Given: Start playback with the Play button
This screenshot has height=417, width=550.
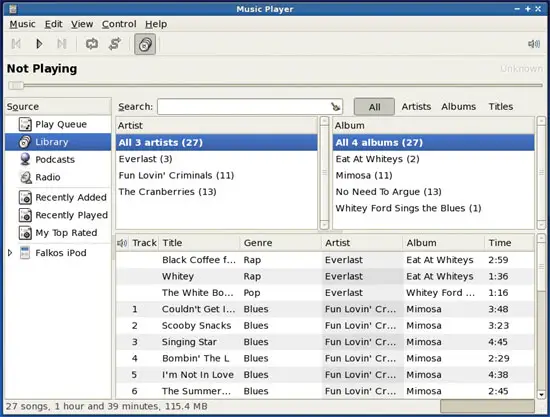Looking at the screenshot, I should [39, 44].
